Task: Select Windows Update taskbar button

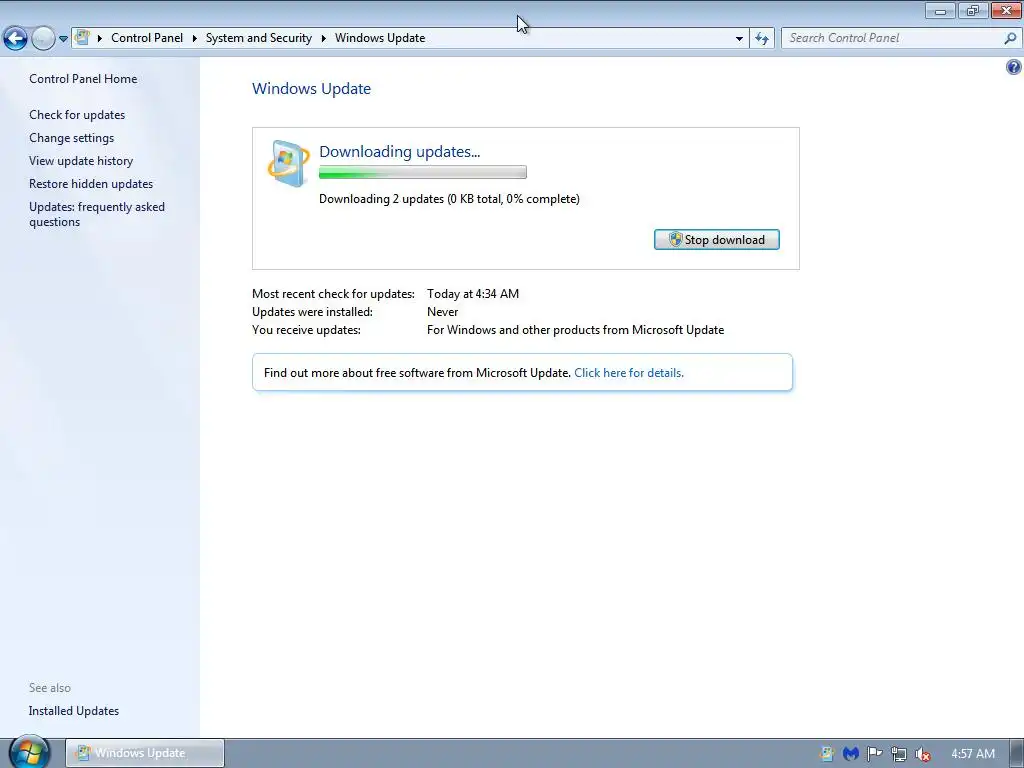Action: [145, 753]
